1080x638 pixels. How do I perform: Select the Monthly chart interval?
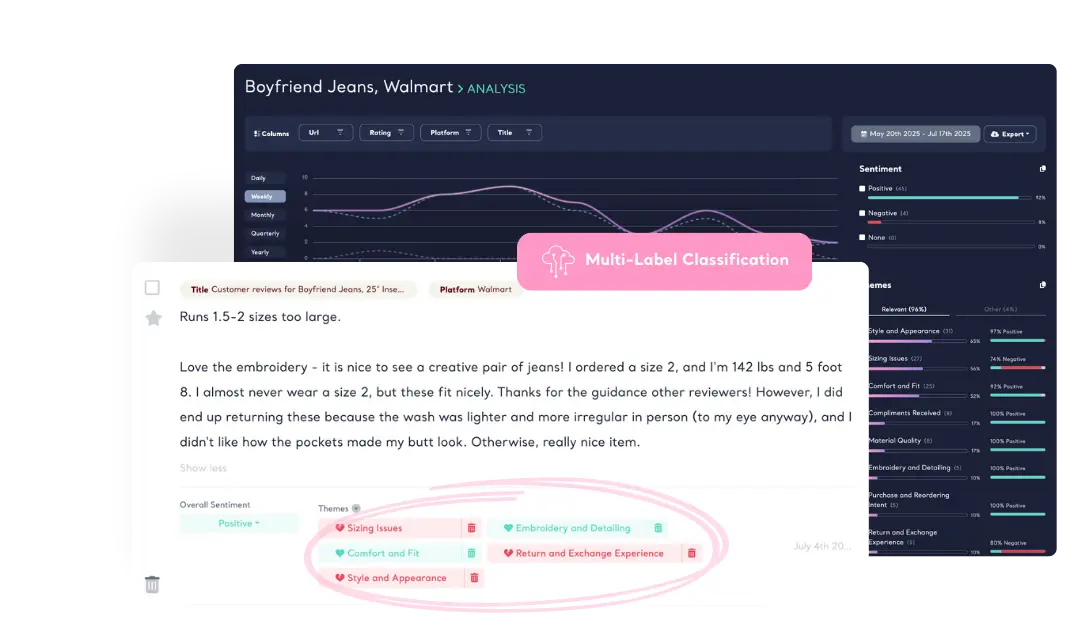click(264, 215)
